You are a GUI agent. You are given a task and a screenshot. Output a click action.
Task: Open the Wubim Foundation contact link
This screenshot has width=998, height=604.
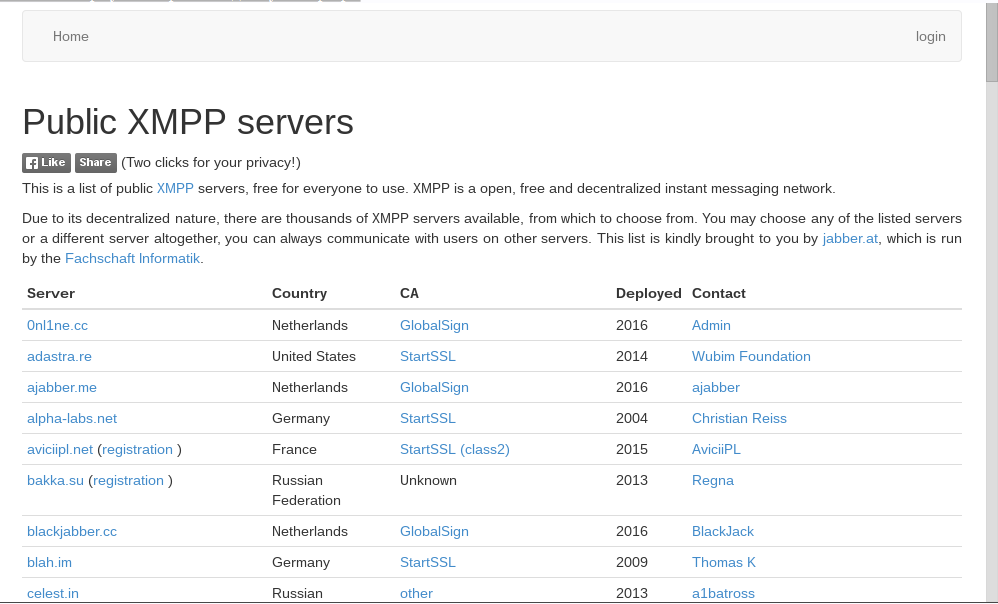[751, 356]
